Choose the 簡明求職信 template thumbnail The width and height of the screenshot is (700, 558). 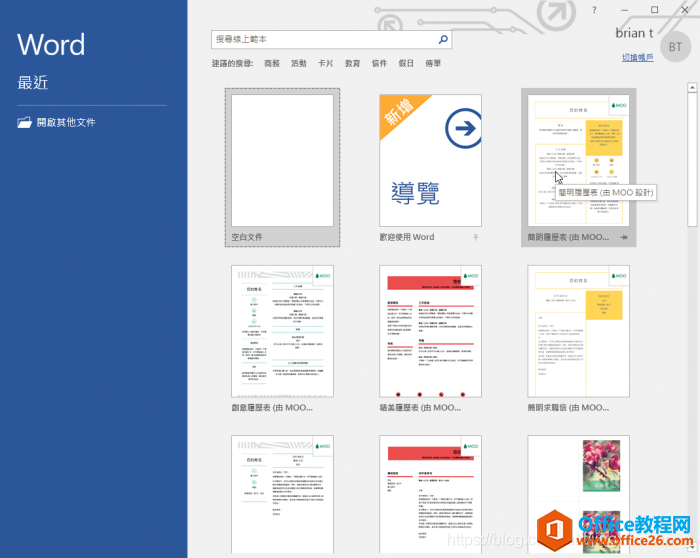pyautogui.click(x=579, y=331)
